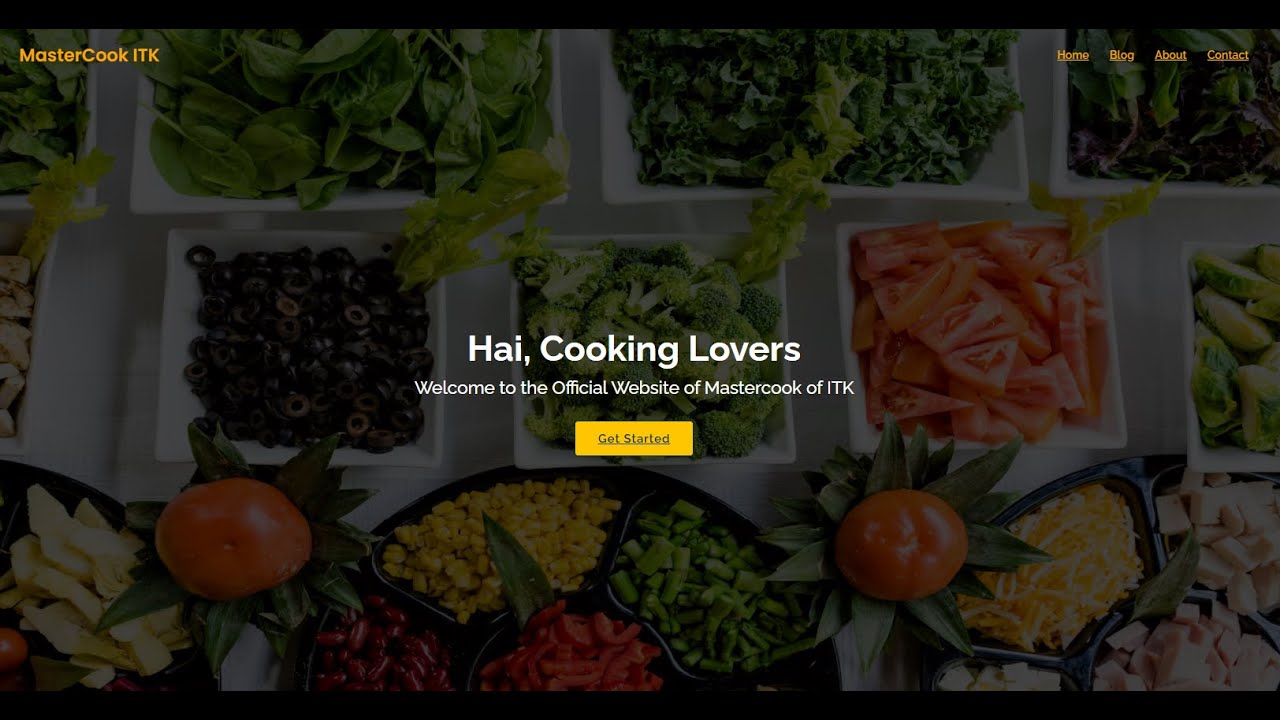Click the MasterCook ITK logo
This screenshot has width=1280, height=720.
89,55
